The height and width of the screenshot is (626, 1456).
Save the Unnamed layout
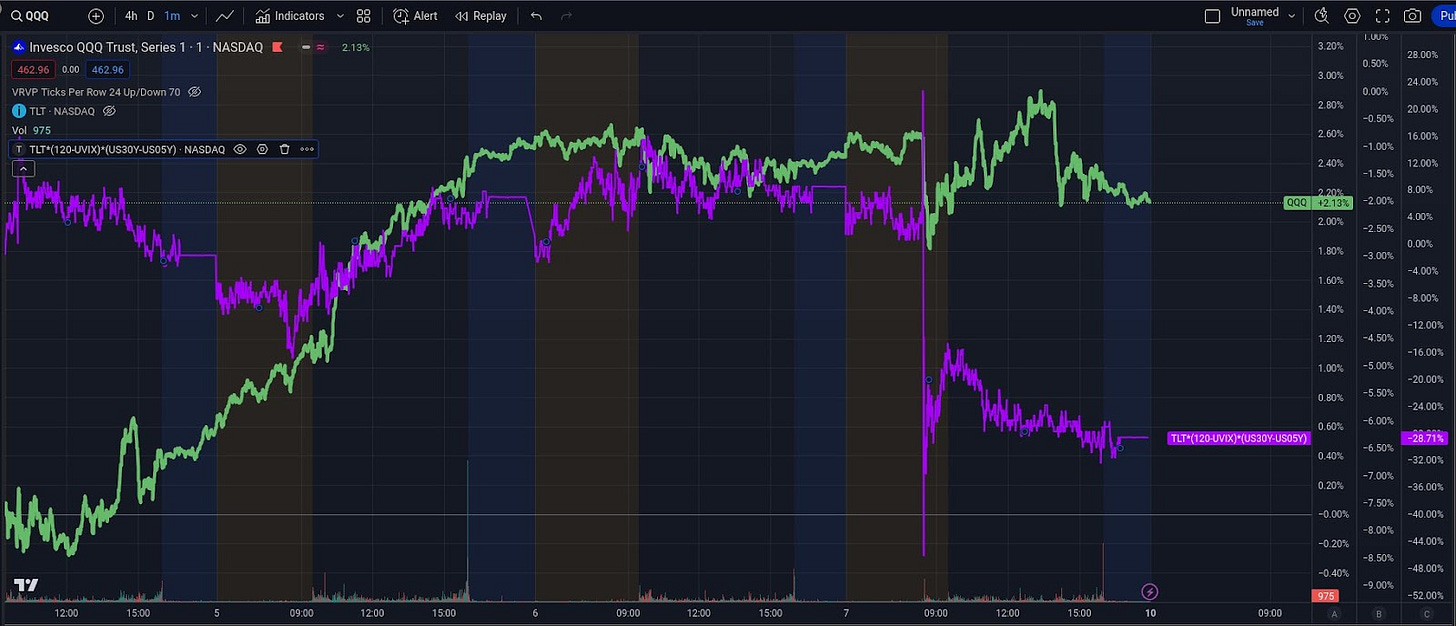[x=1254, y=23]
